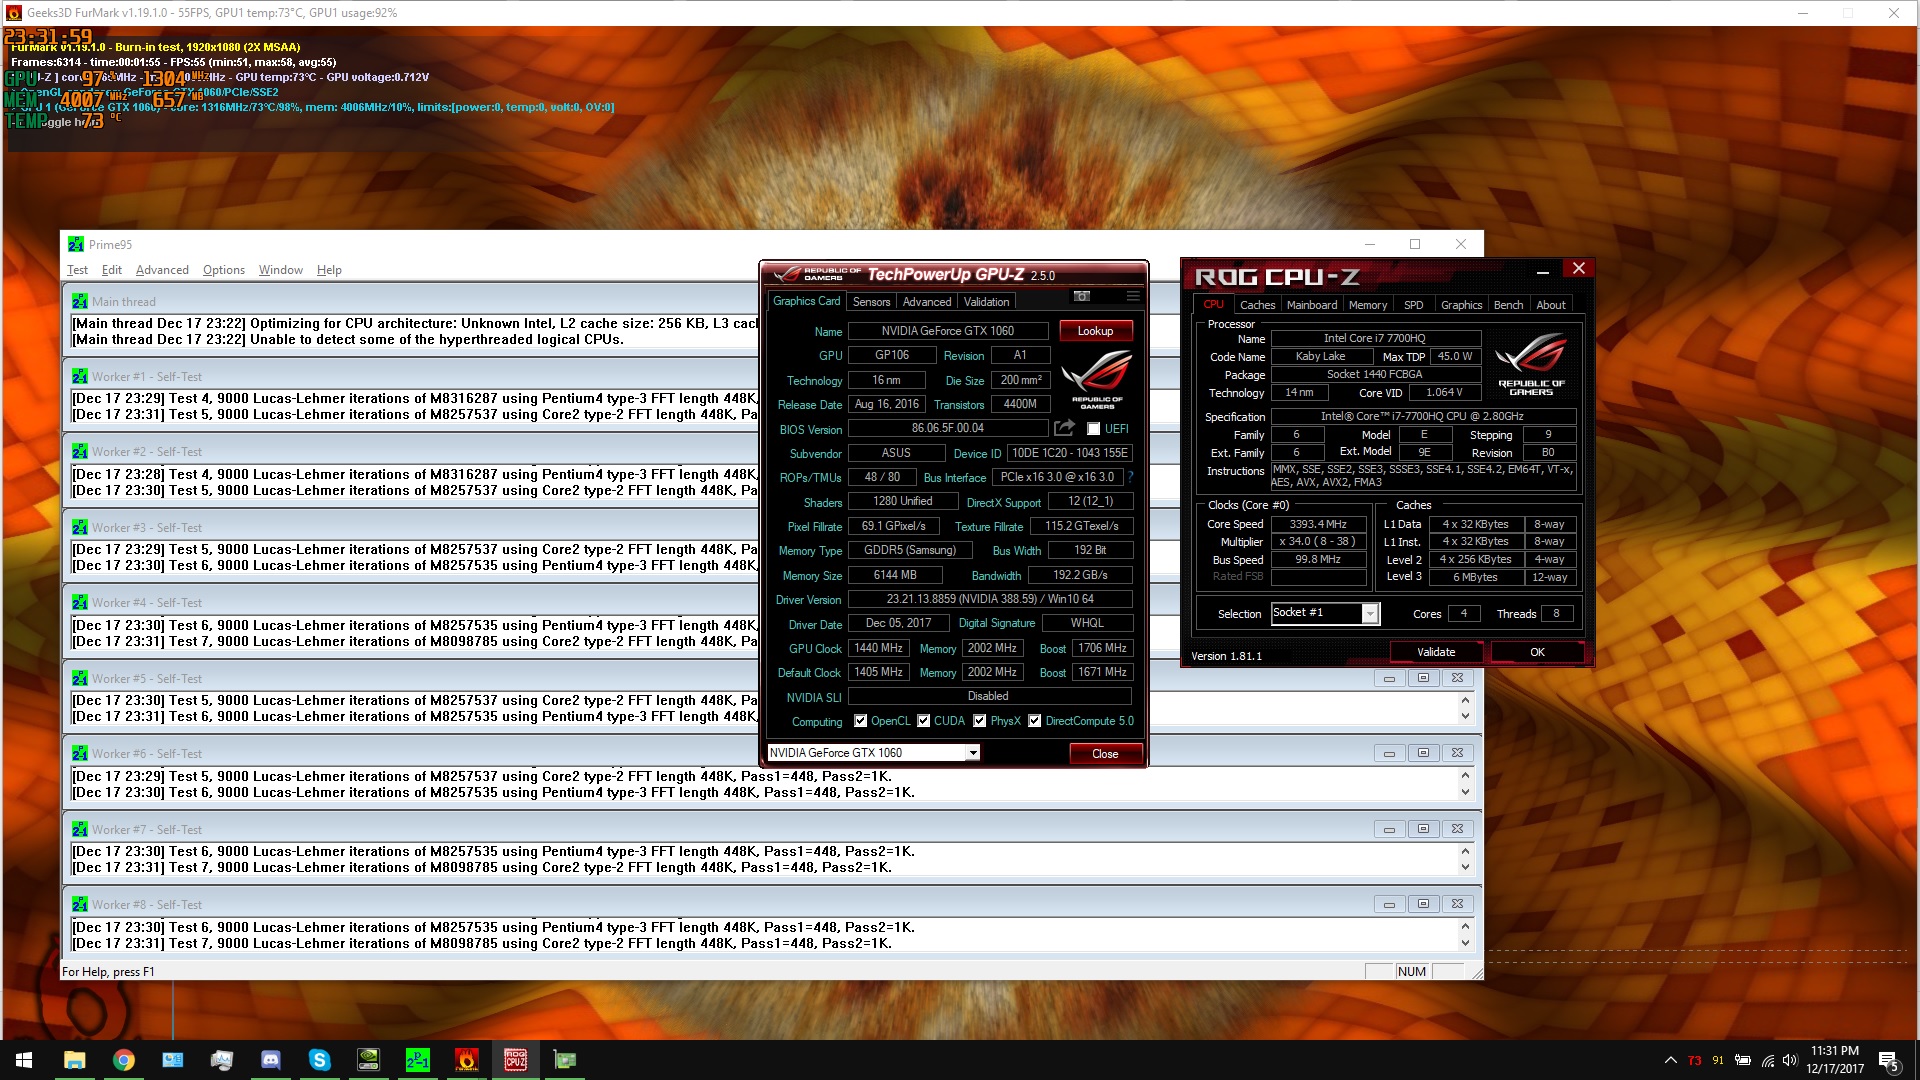
Task: Open the Socket #1 selection dropdown
Action: click(1370, 614)
